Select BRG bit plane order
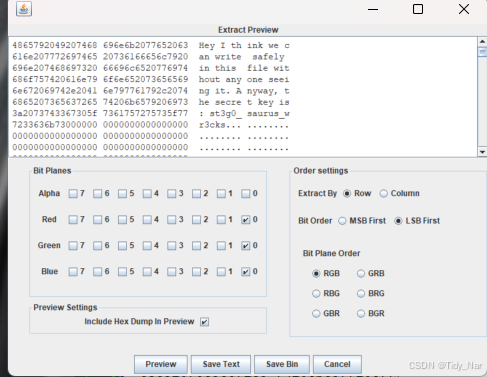The width and height of the screenshot is (487, 377). point(361,294)
